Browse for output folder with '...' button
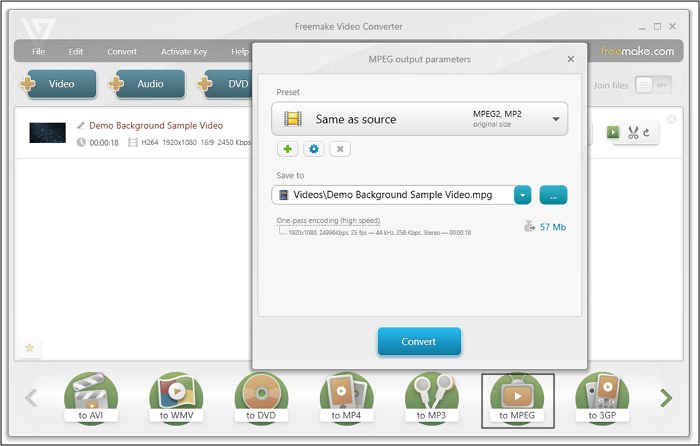The image size is (700, 446). (553, 195)
